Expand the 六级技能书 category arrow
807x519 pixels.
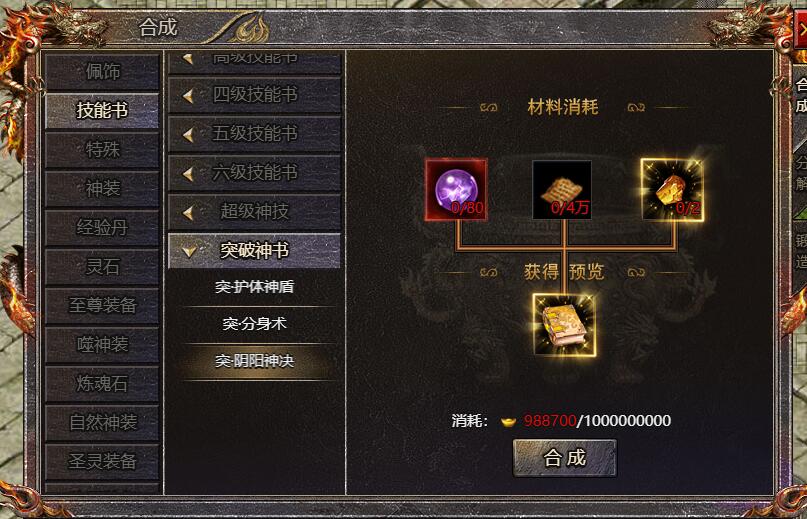point(188,174)
